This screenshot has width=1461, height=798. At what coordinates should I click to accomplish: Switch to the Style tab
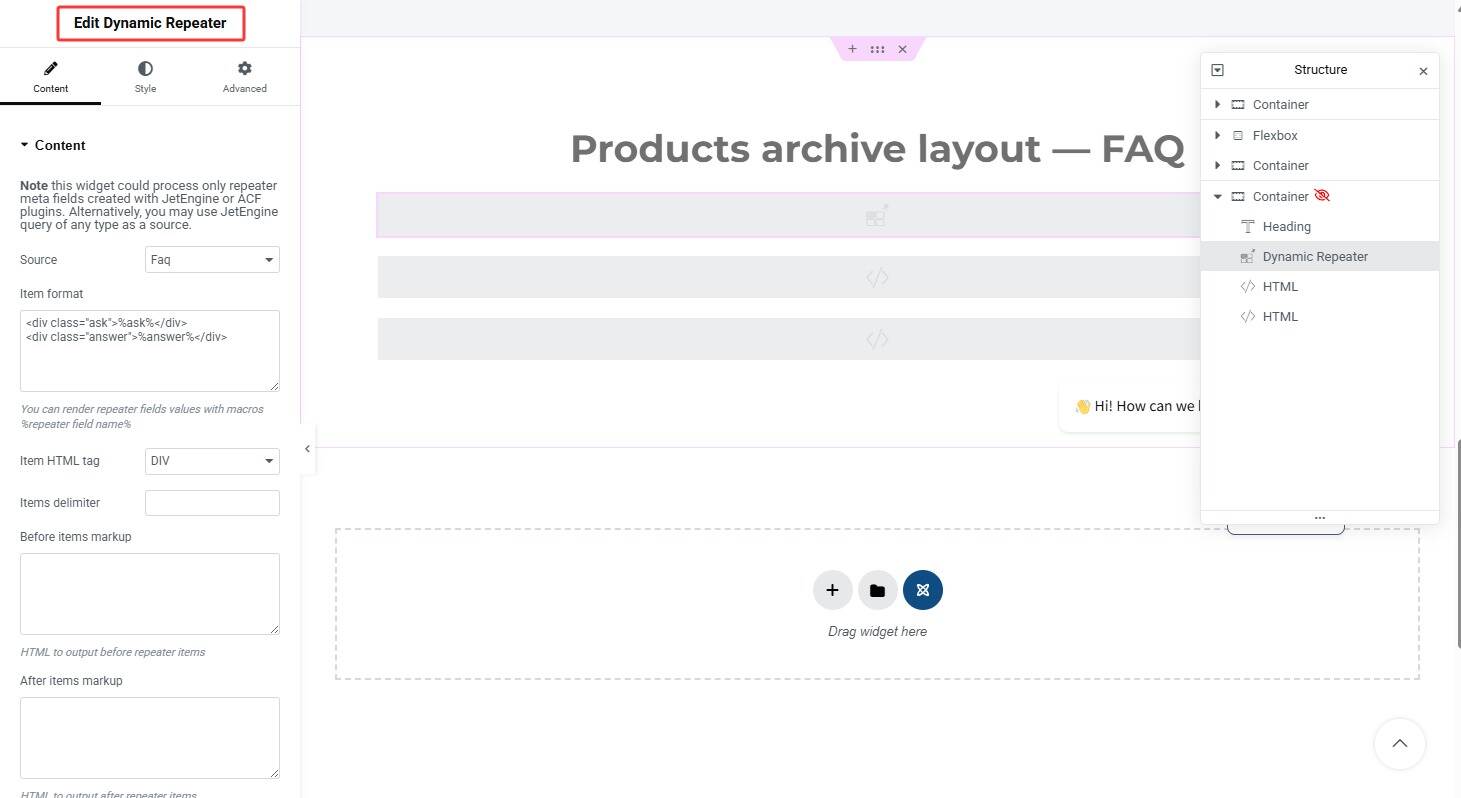145,77
